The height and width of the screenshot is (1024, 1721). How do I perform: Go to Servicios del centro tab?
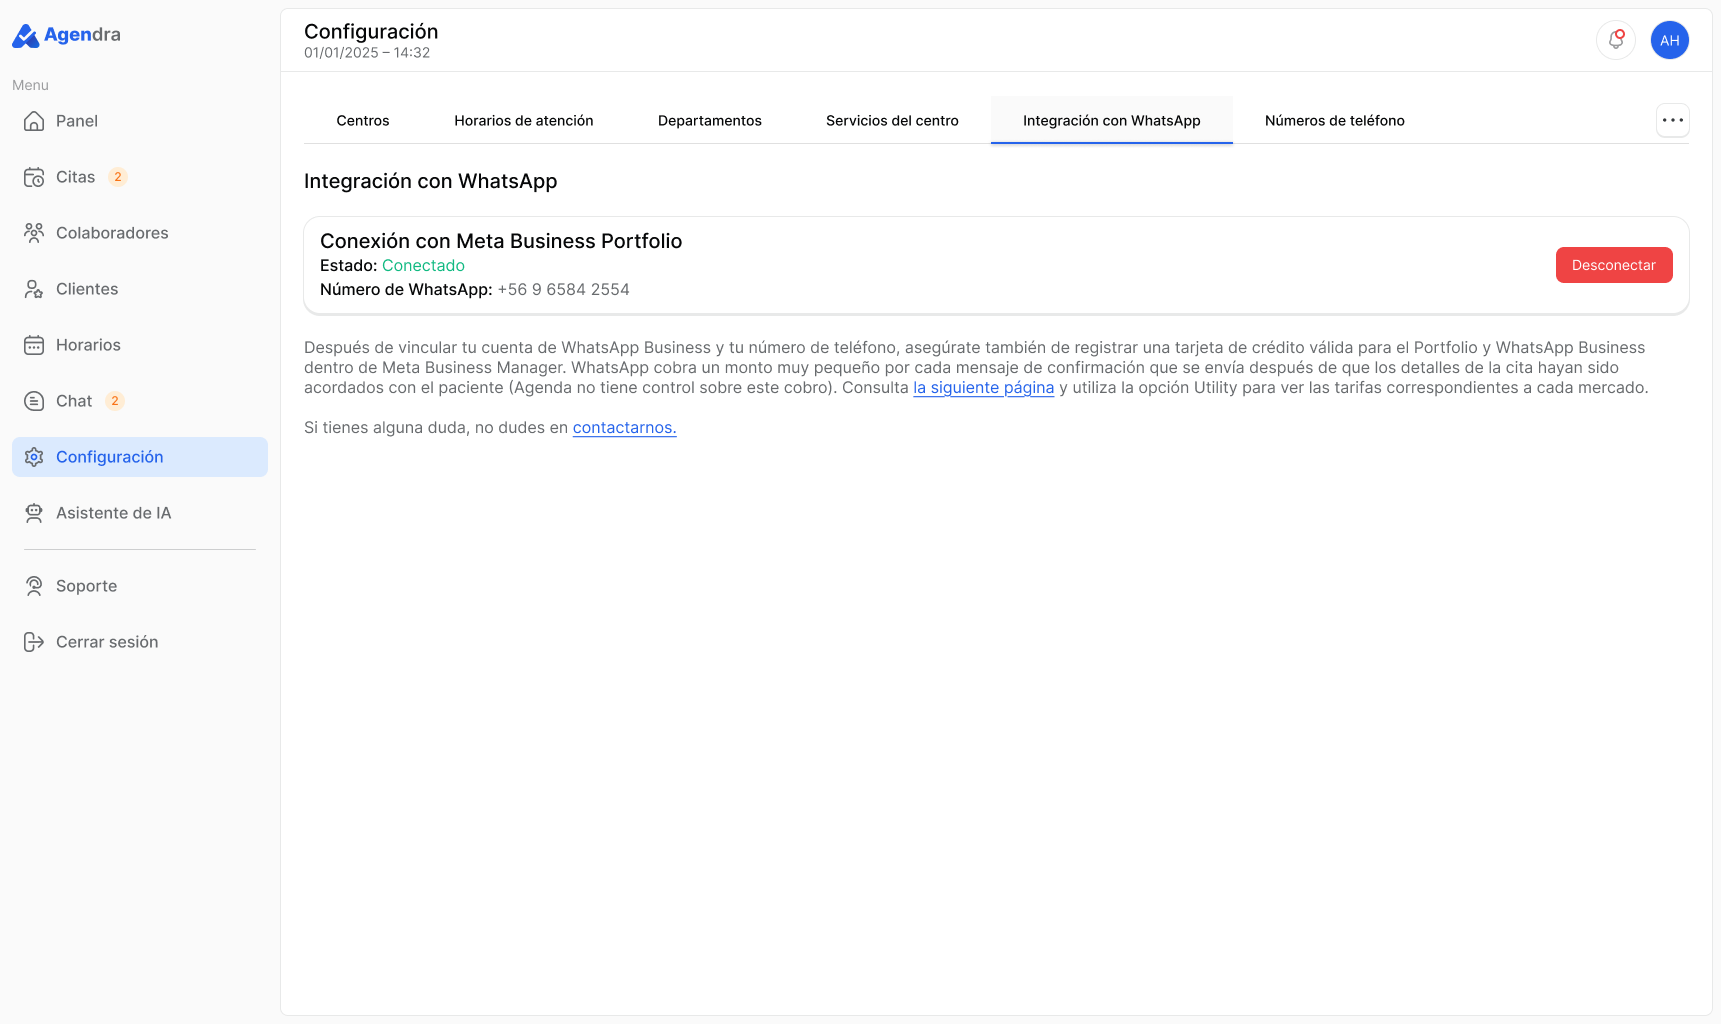coord(892,120)
